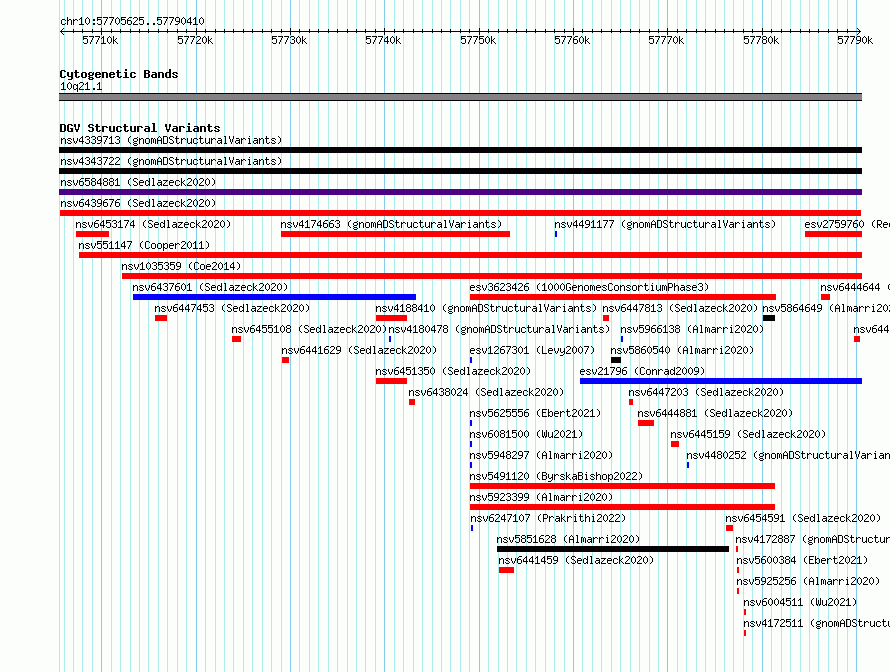Click red bar under esv2759760
Image resolution: width=890 pixels, height=672 pixels.
click(x=833, y=234)
